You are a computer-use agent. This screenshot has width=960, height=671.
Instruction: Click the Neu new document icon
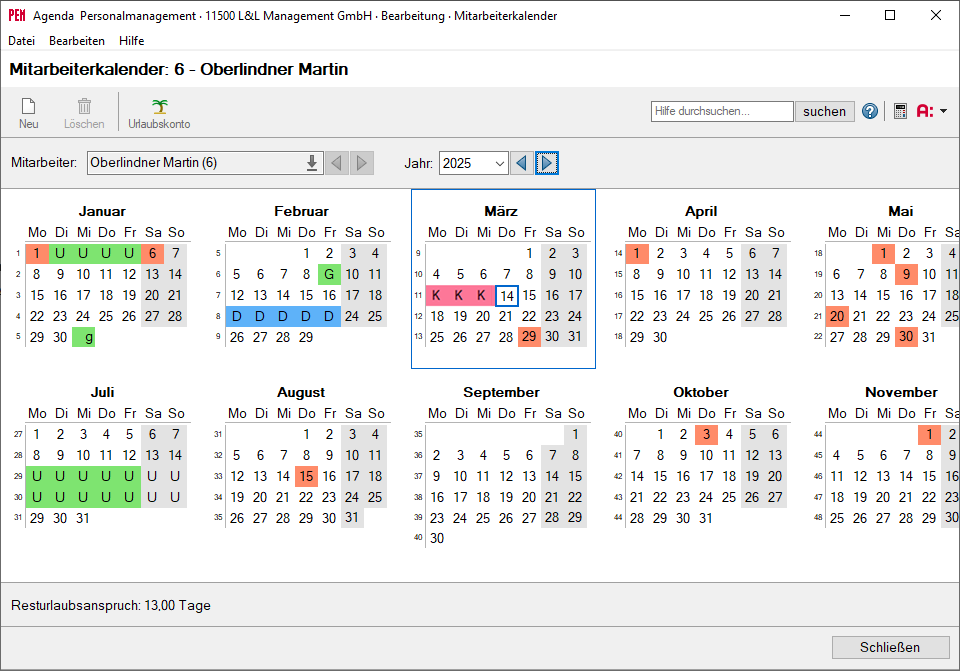(x=28, y=107)
